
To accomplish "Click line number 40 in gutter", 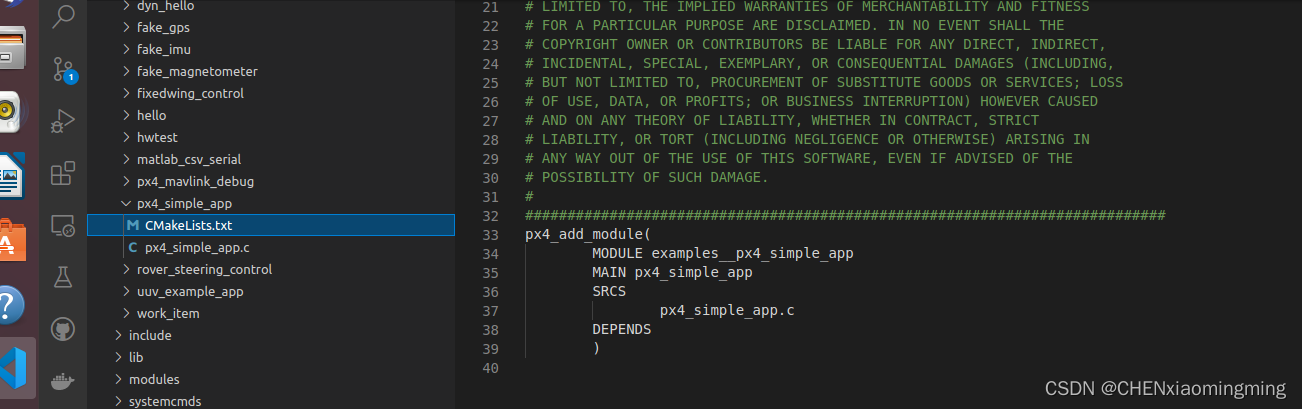I will click(x=489, y=368).
